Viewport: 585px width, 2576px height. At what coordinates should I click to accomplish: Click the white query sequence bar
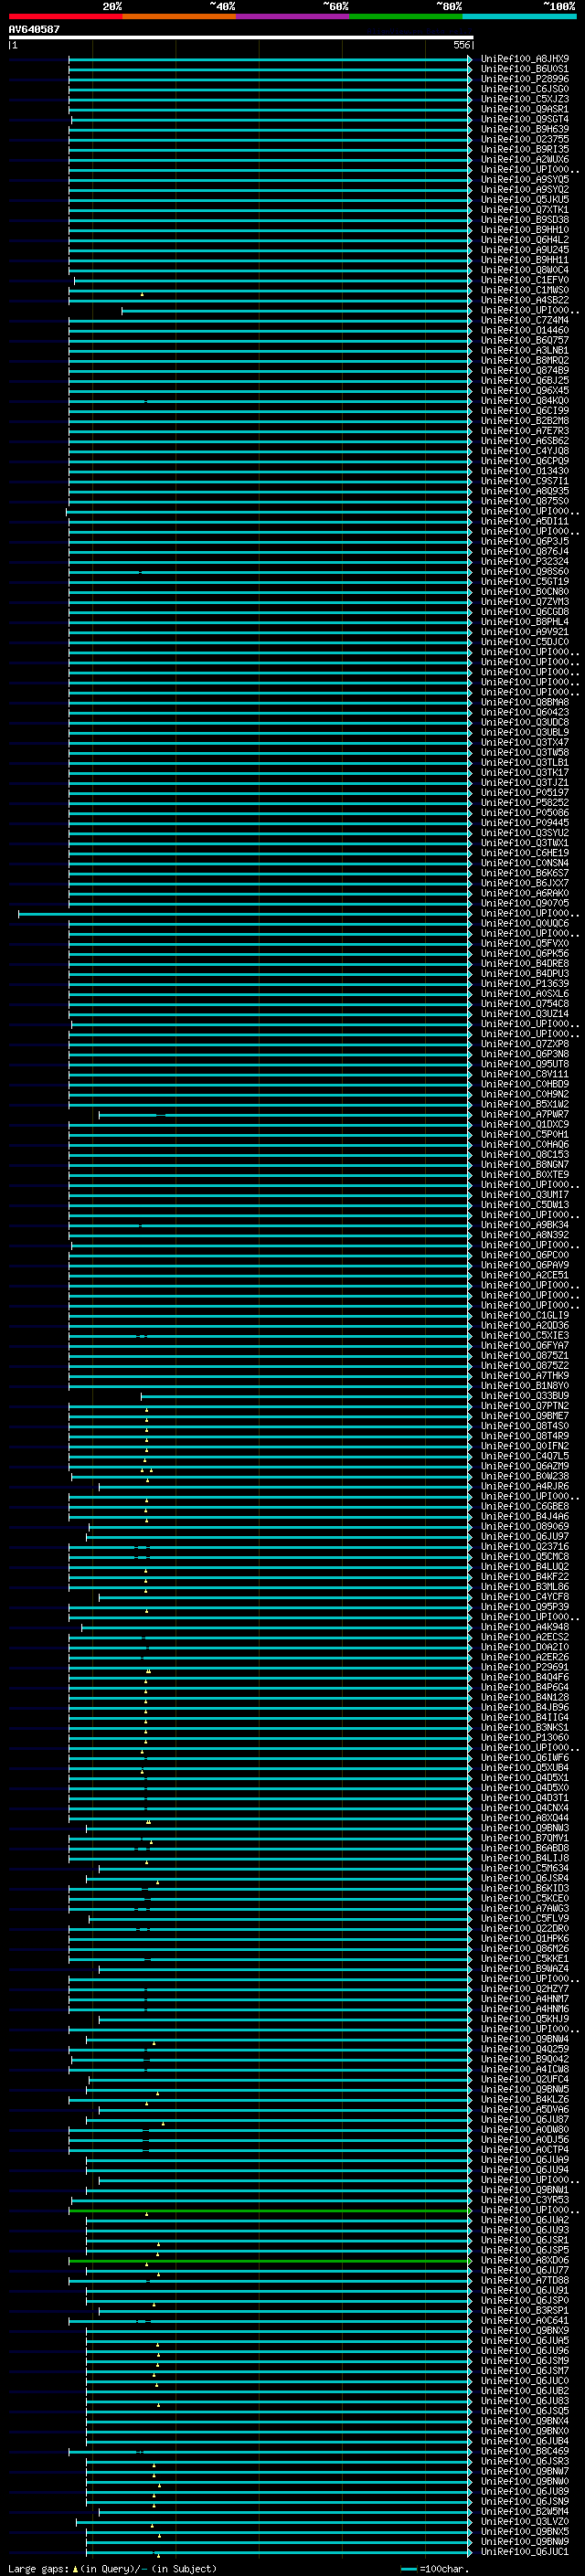[240, 37]
